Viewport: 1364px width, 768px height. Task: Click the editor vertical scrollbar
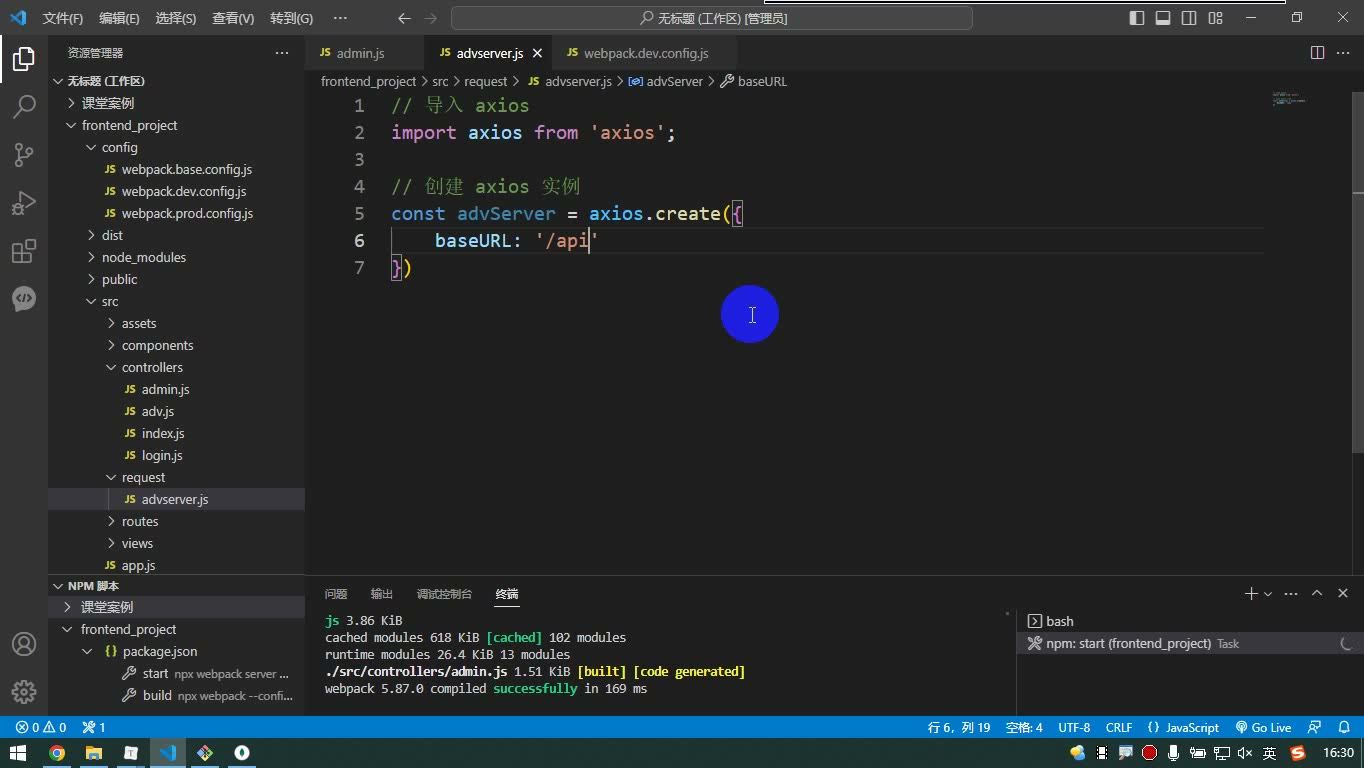click(1357, 300)
